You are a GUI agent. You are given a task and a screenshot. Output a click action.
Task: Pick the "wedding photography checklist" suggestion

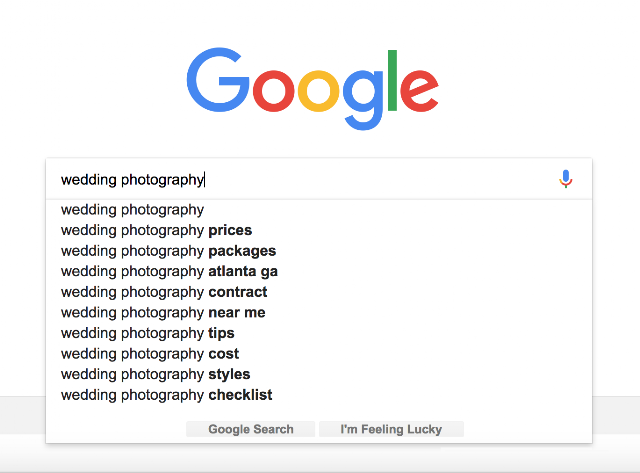point(166,395)
